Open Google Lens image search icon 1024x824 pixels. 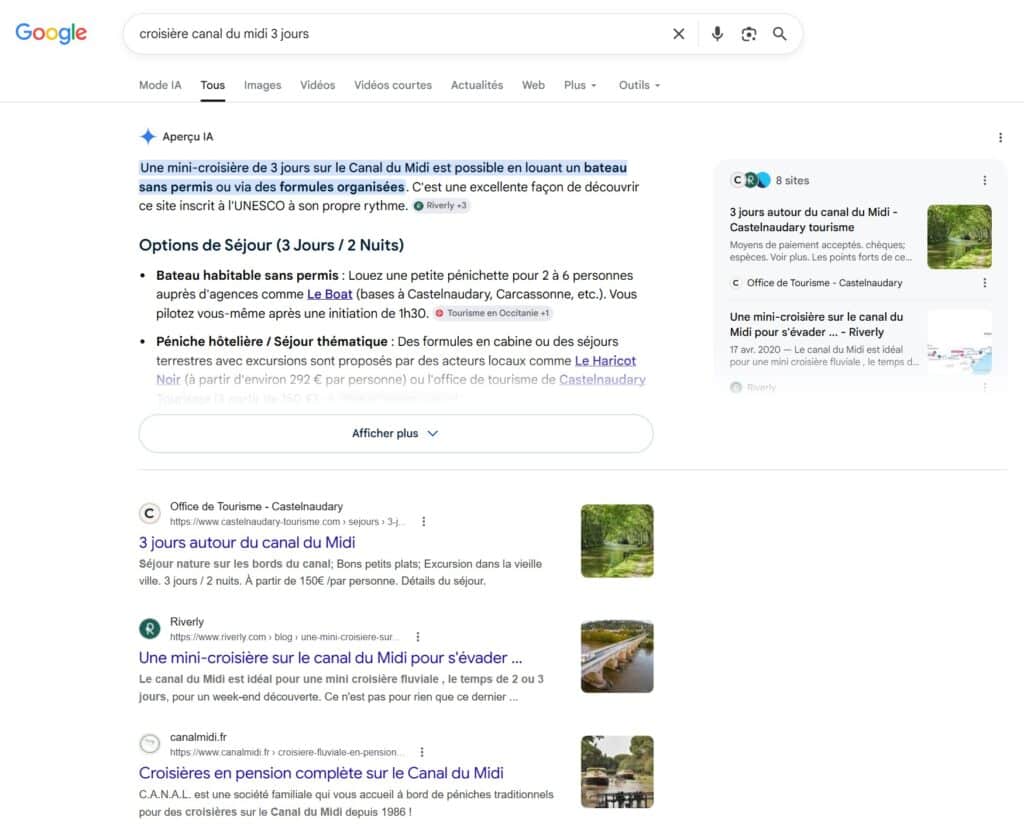point(748,34)
